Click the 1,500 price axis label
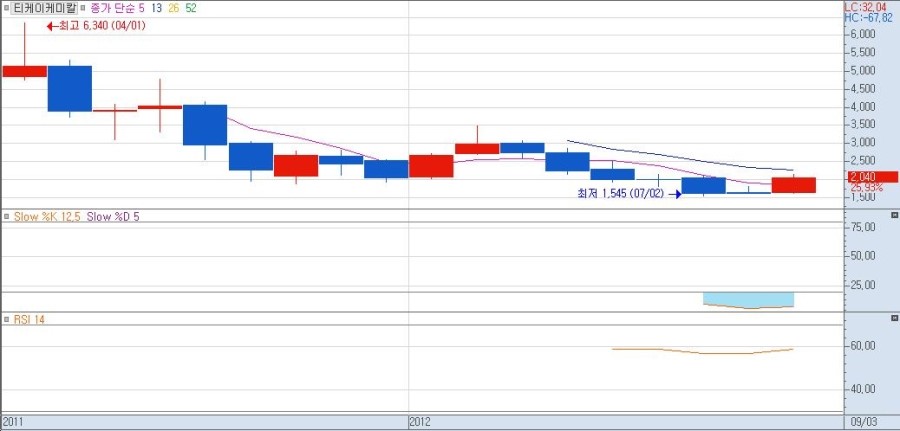Image resolution: width=900 pixels, height=431 pixels. pyautogui.click(x=863, y=197)
